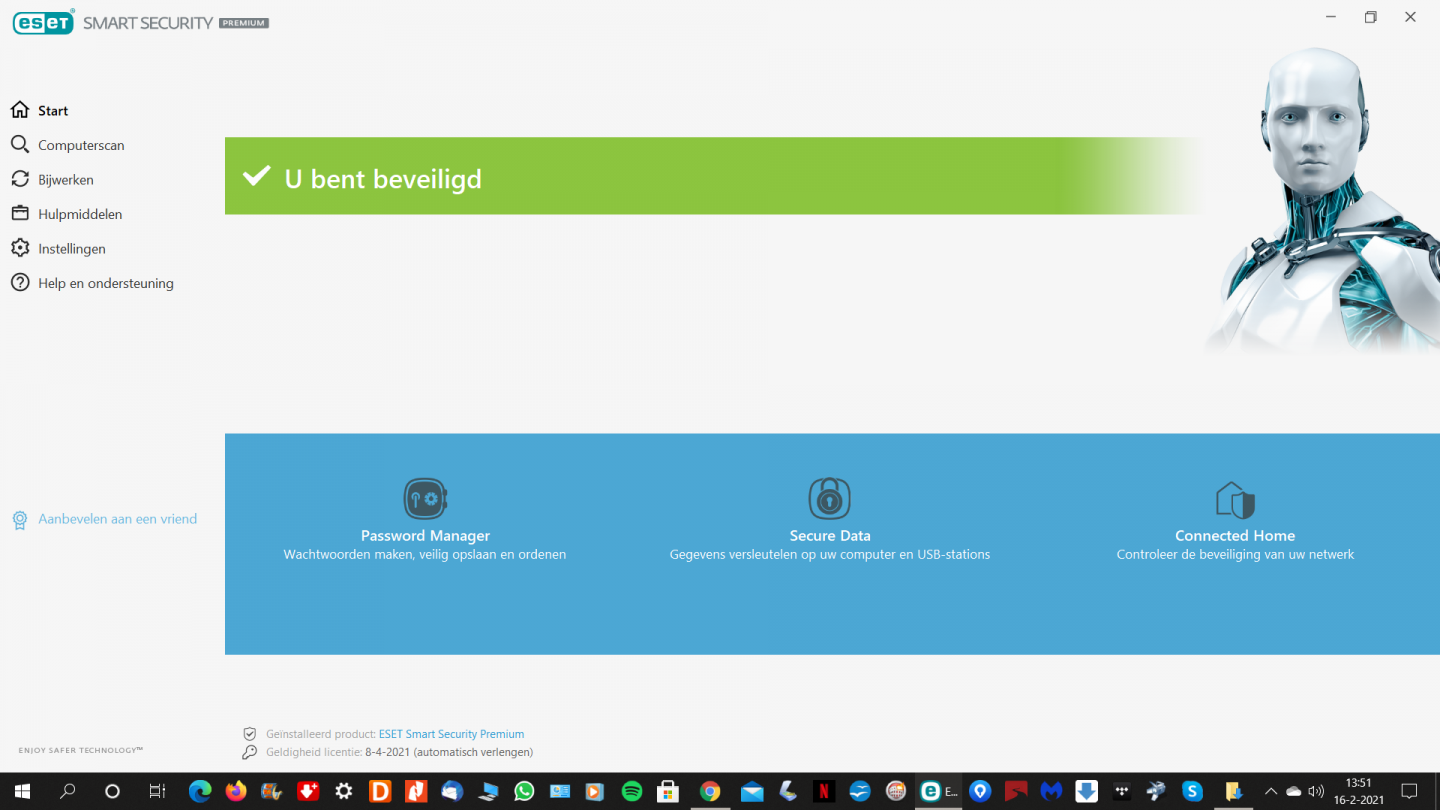The image size is (1440, 810).
Task: Open Microsoft Store from the taskbar
Action: point(668,791)
